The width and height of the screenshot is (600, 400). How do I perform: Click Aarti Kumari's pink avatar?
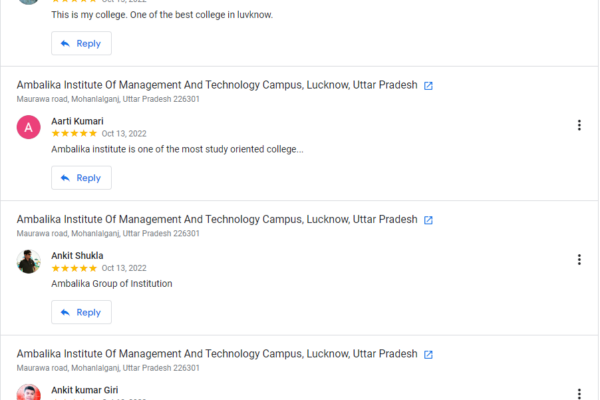[29, 127]
